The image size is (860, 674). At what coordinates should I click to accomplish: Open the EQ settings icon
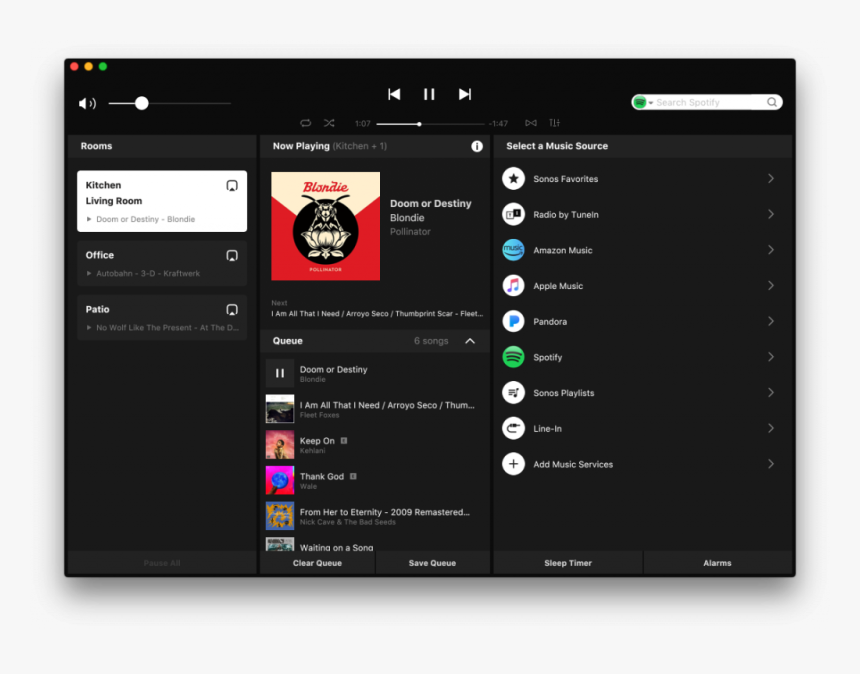point(555,123)
